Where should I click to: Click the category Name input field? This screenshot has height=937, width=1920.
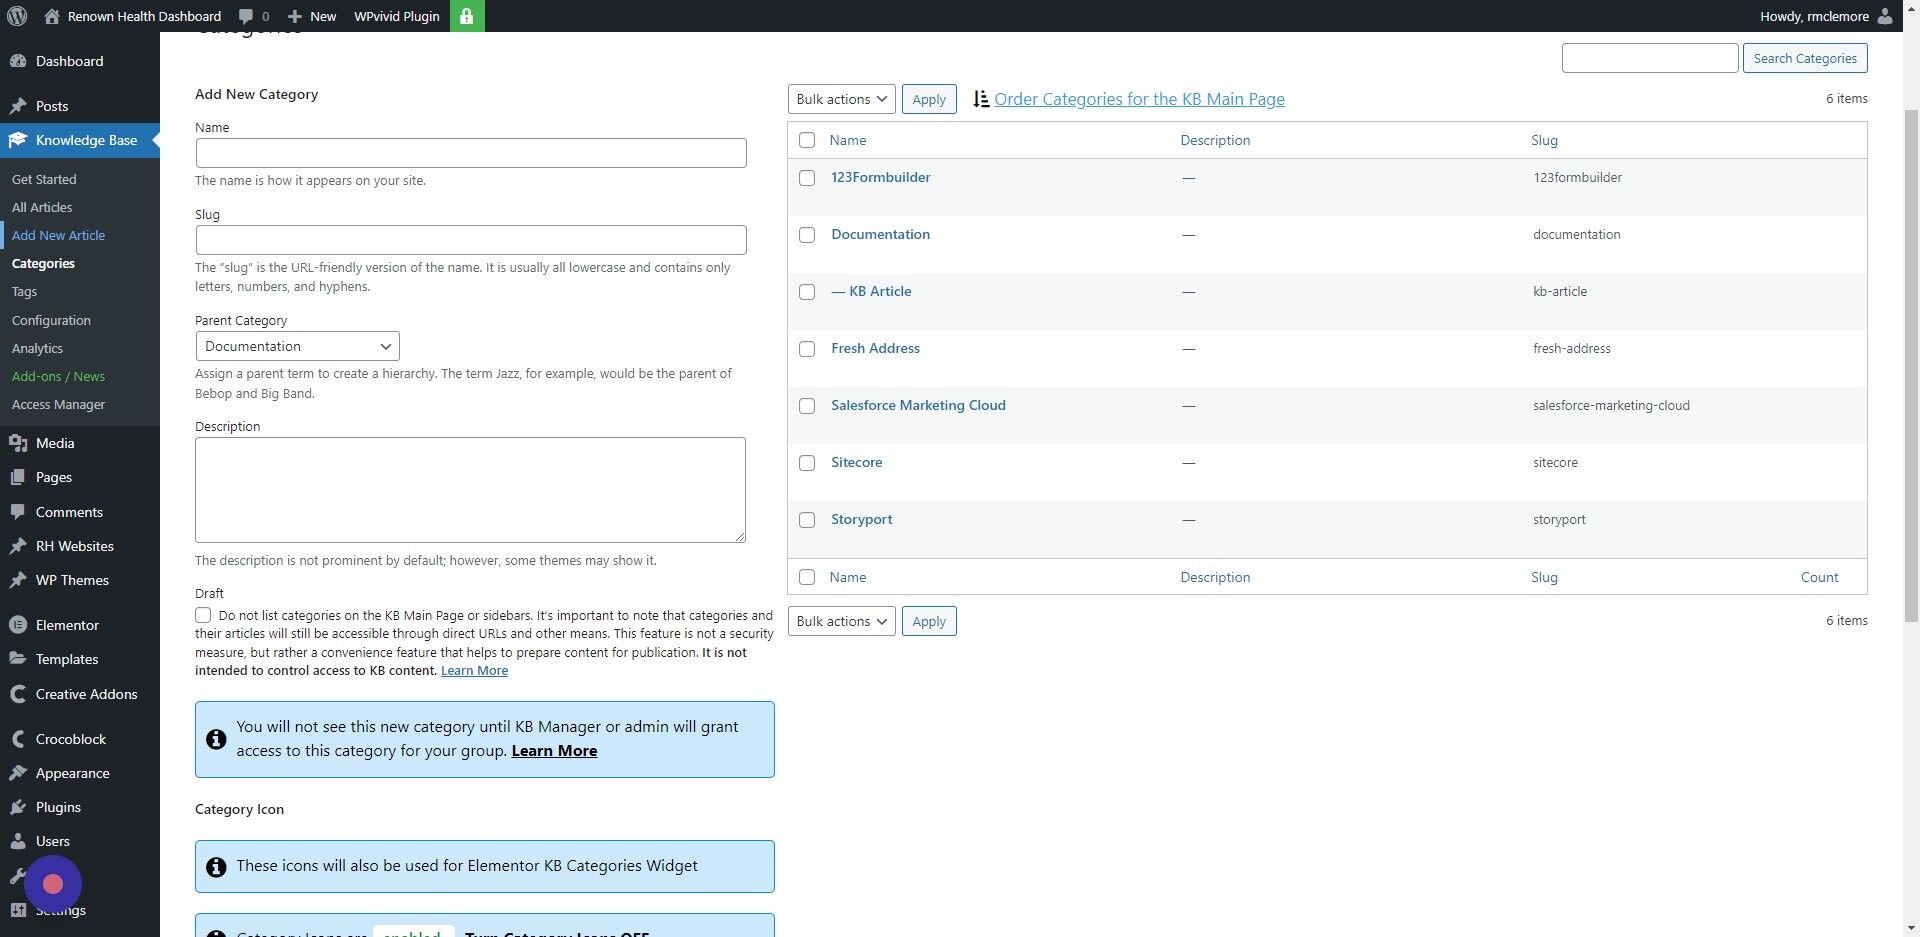[x=471, y=153]
